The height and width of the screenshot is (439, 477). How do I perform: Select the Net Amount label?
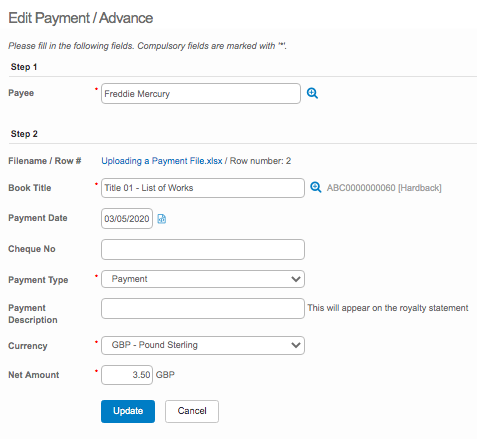tap(34, 375)
